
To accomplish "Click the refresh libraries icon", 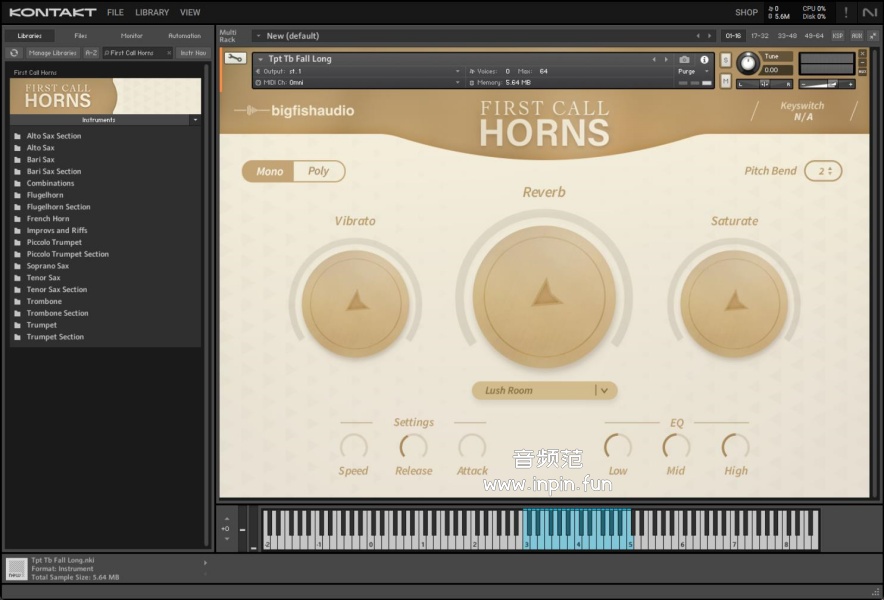I will pos(14,53).
